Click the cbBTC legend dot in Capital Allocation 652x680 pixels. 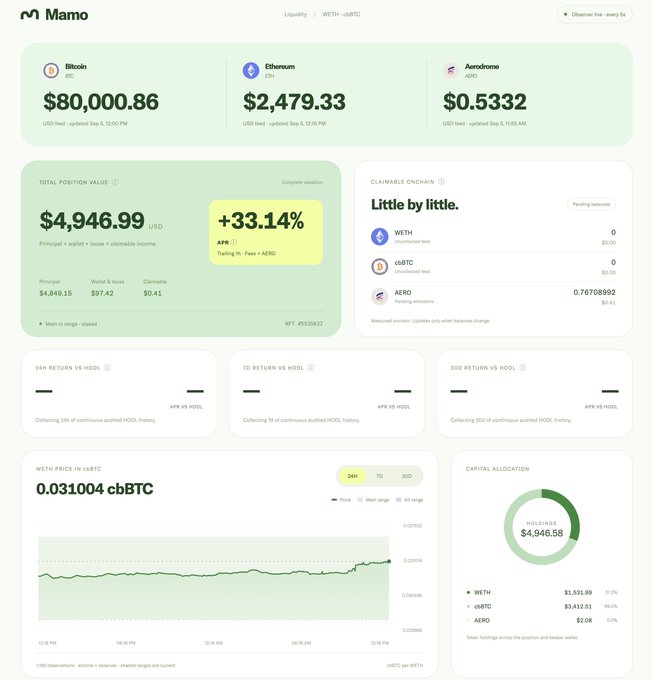pyautogui.click(x=468, y=606)
